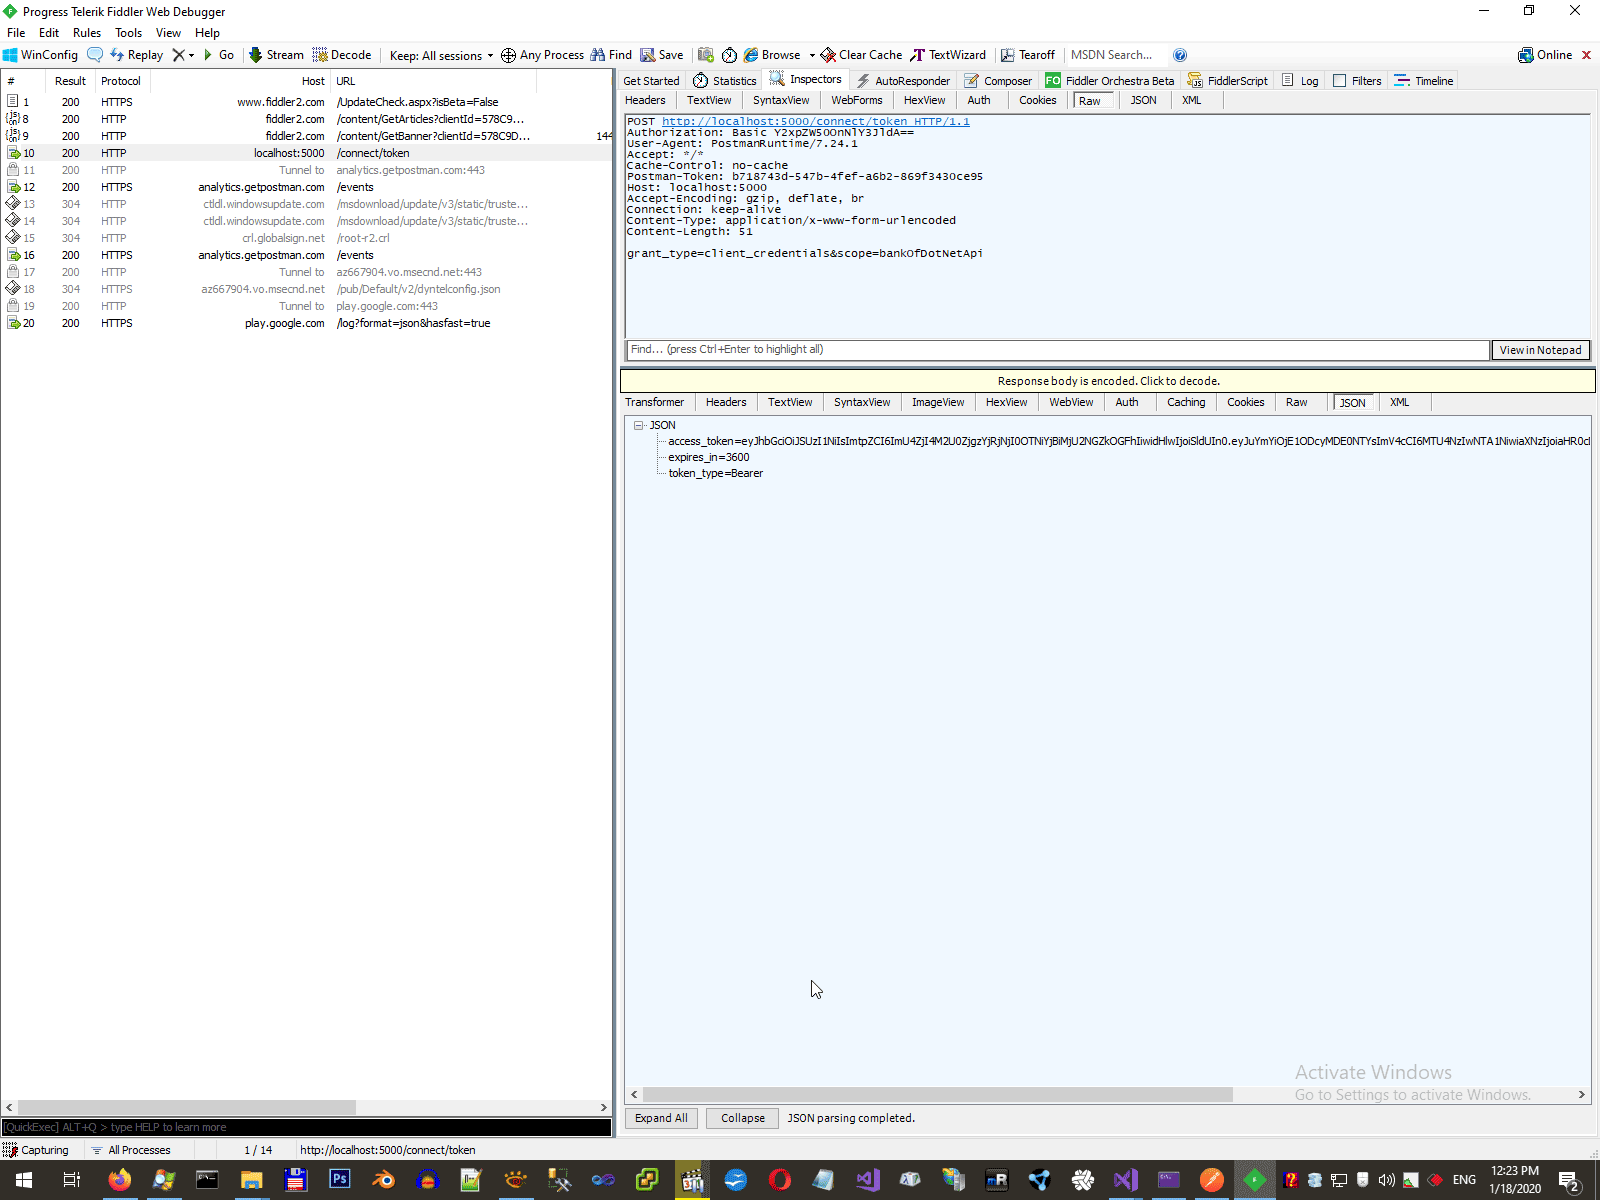Select the request WebForms inspector tab

pyautogui.click(x=857, y=100)
